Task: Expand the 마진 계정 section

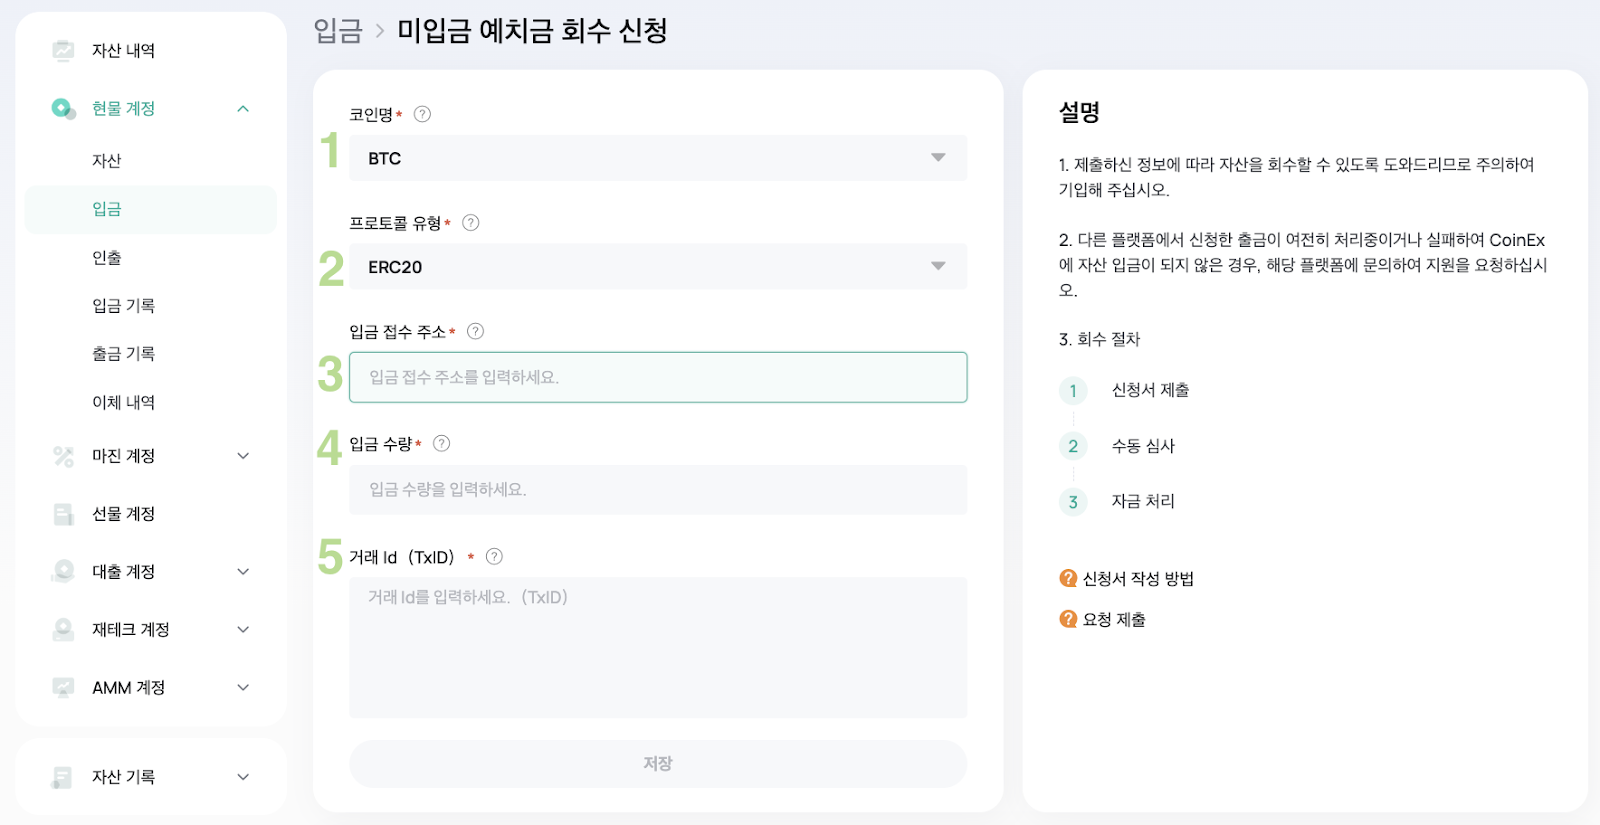Action: point(243,456)
